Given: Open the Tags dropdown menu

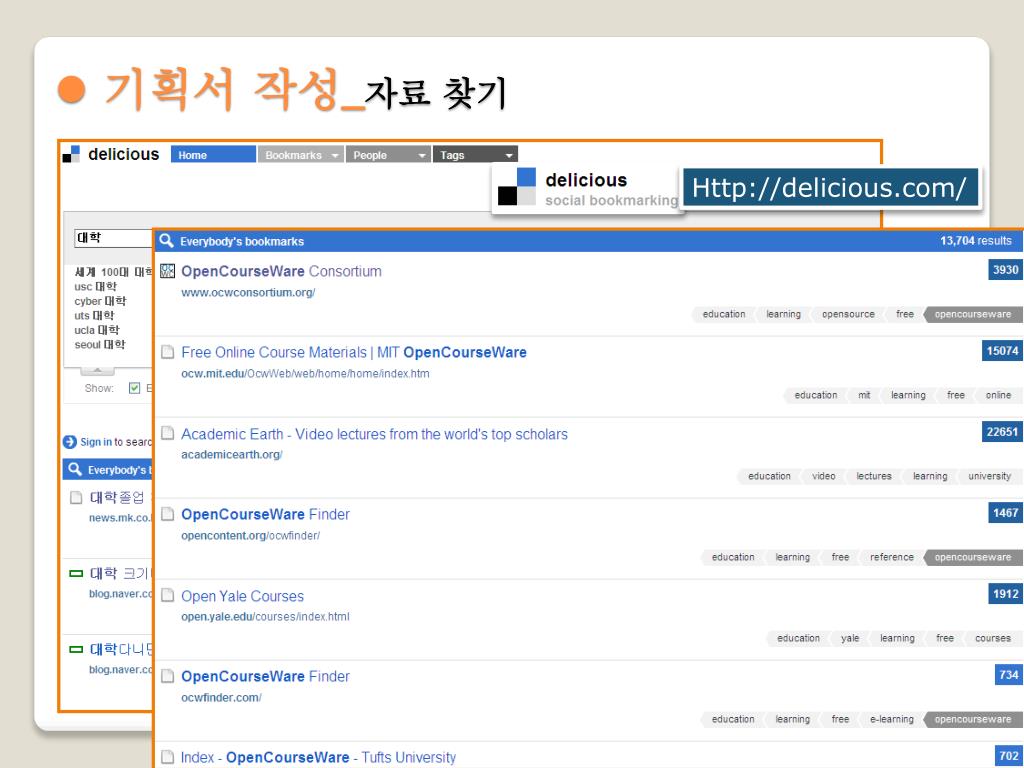Looking at the screenshot, I should click(x=478, y=155).
